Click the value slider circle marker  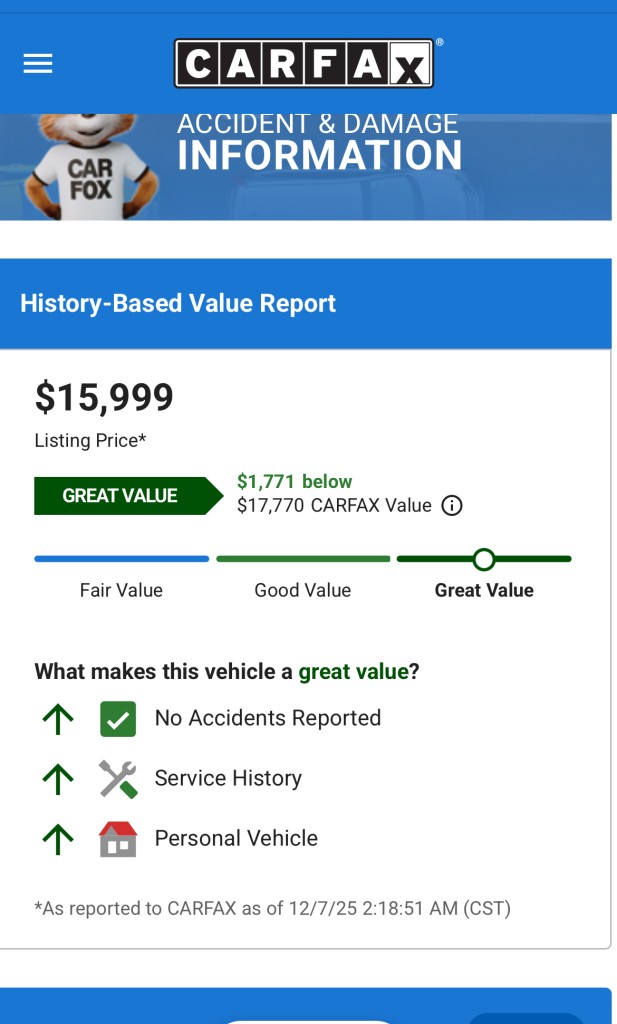[484, 559]
